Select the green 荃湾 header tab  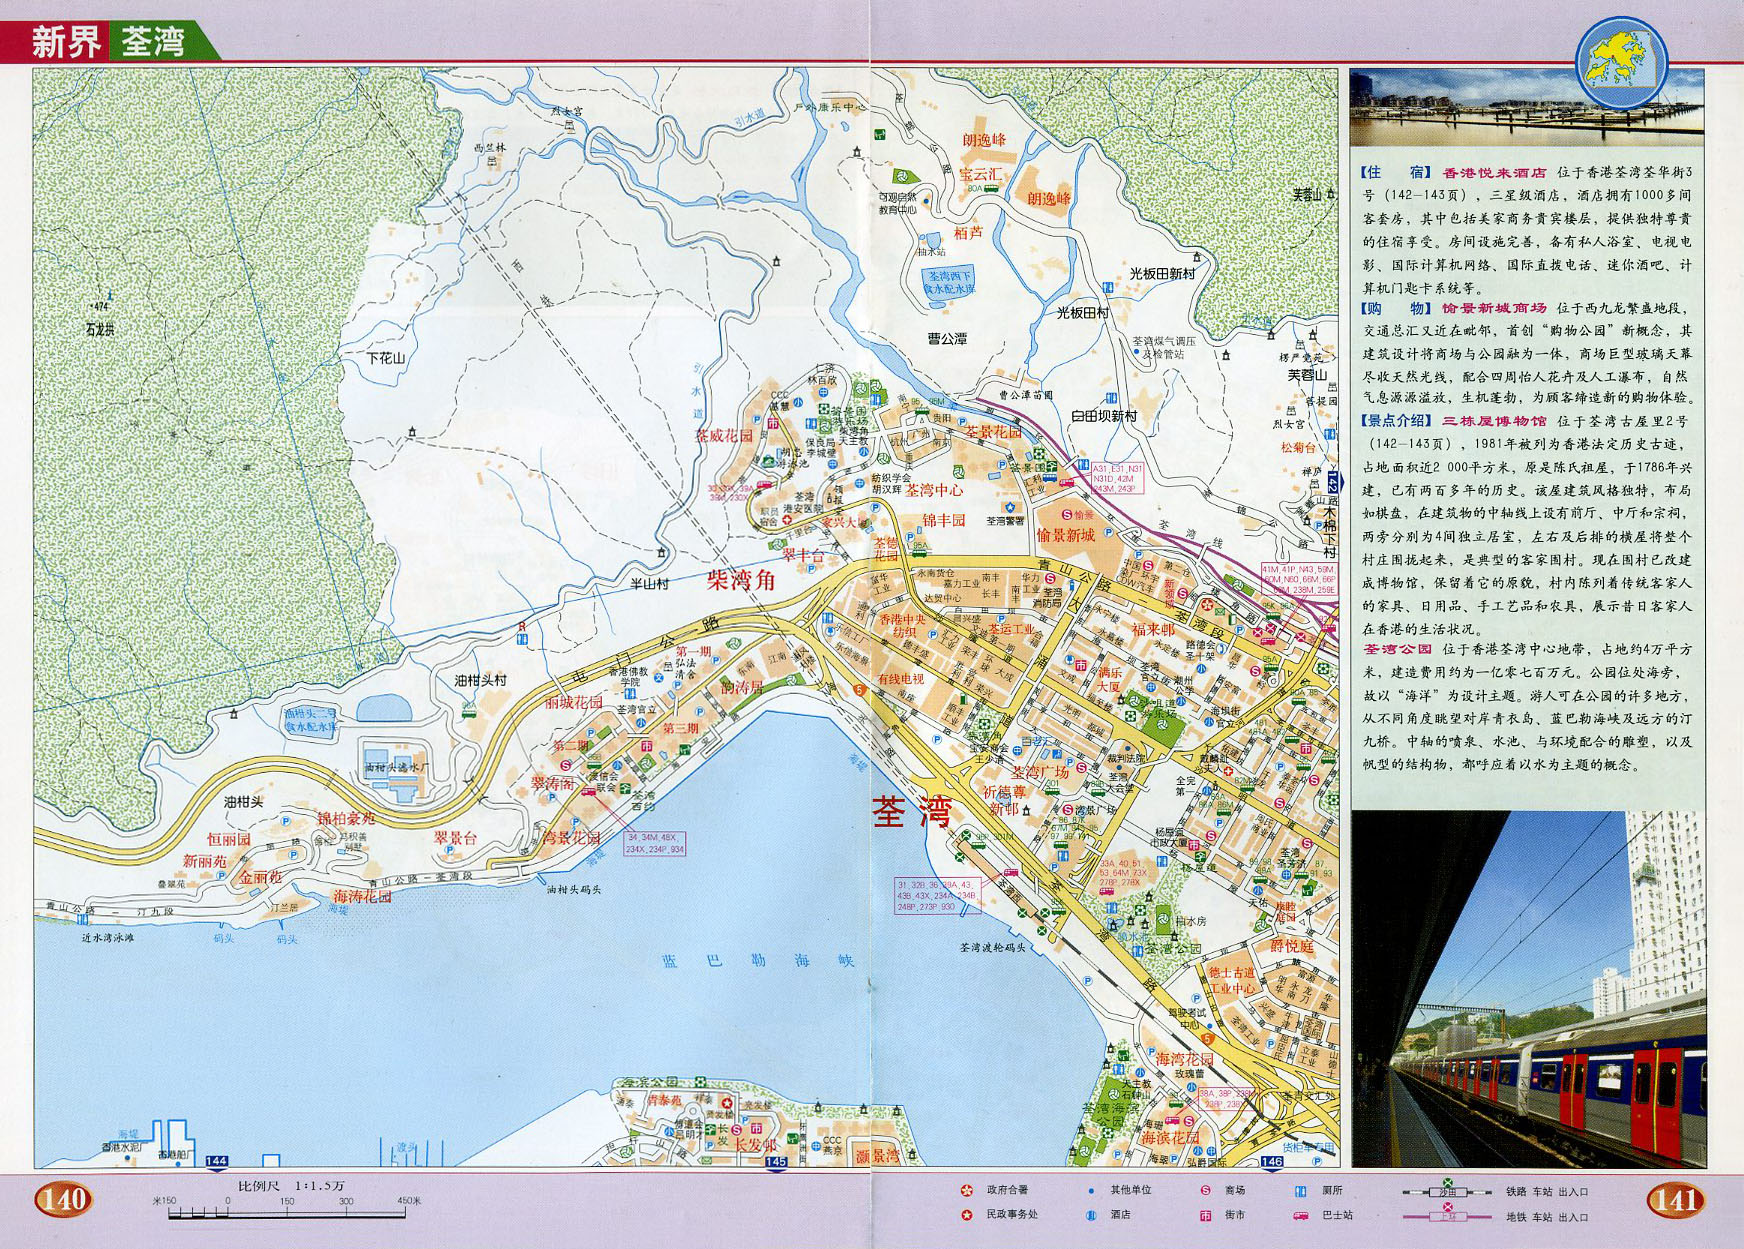[x=153, y=42]
